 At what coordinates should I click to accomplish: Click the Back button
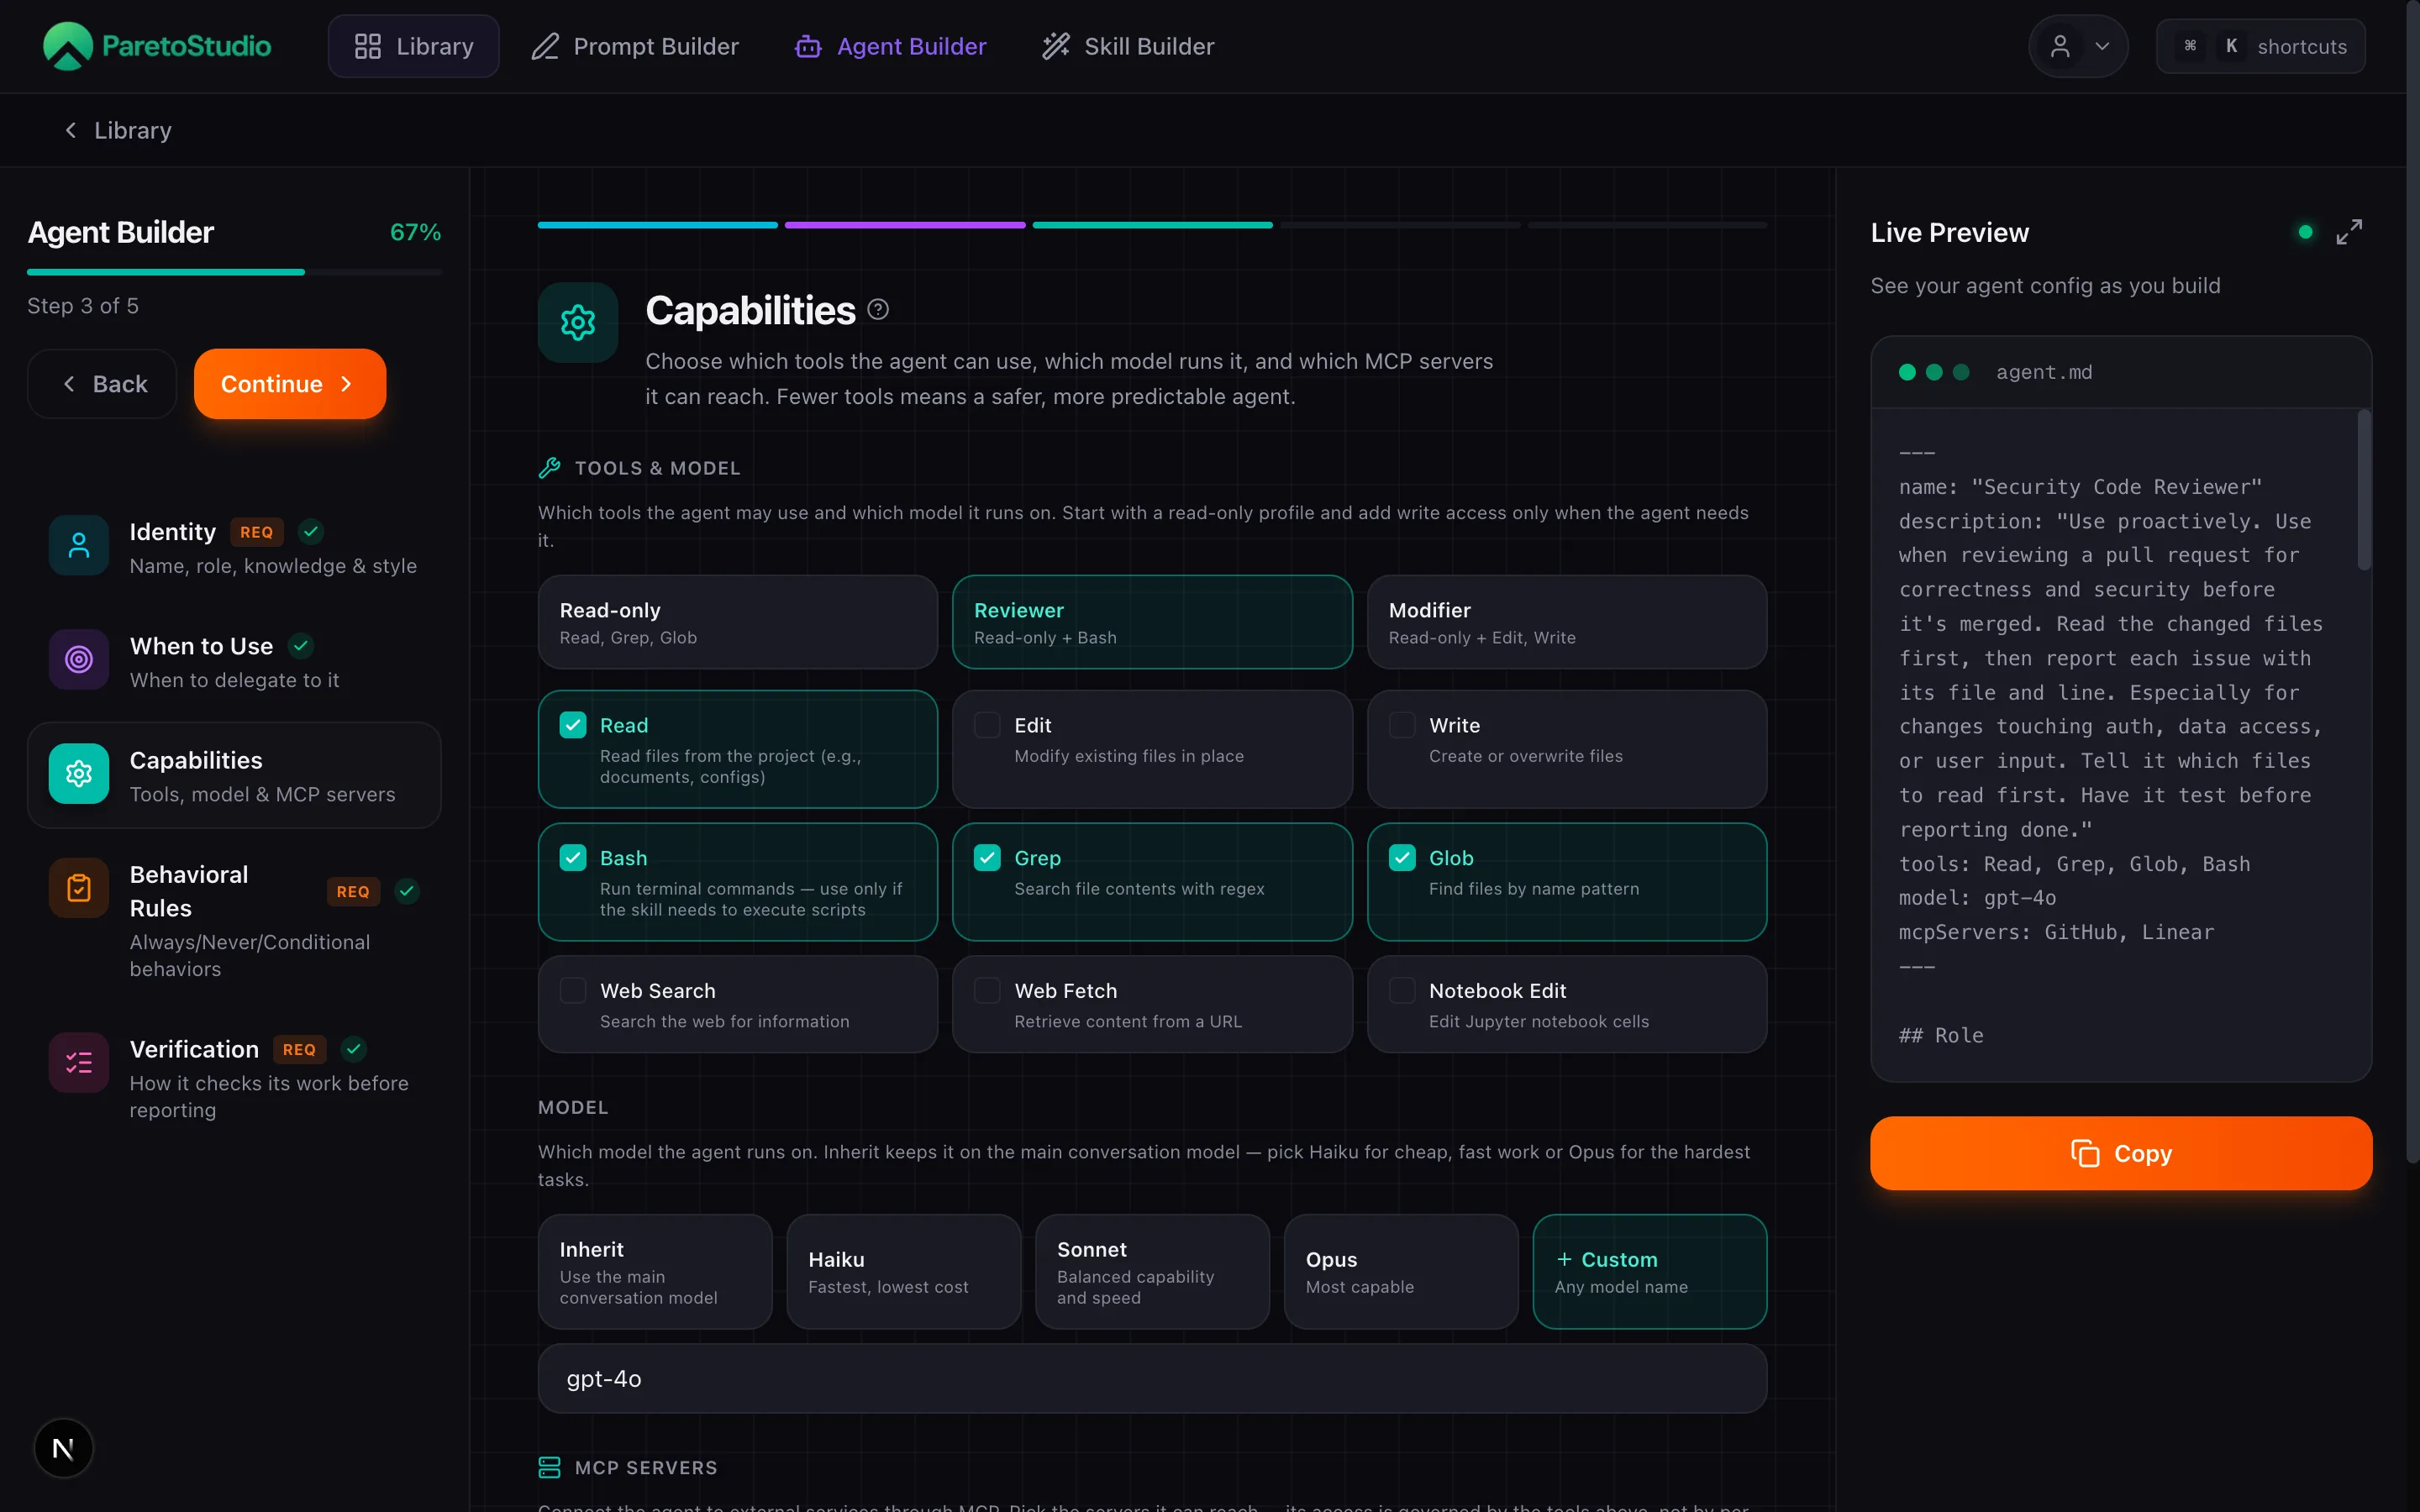coord(102,384)
